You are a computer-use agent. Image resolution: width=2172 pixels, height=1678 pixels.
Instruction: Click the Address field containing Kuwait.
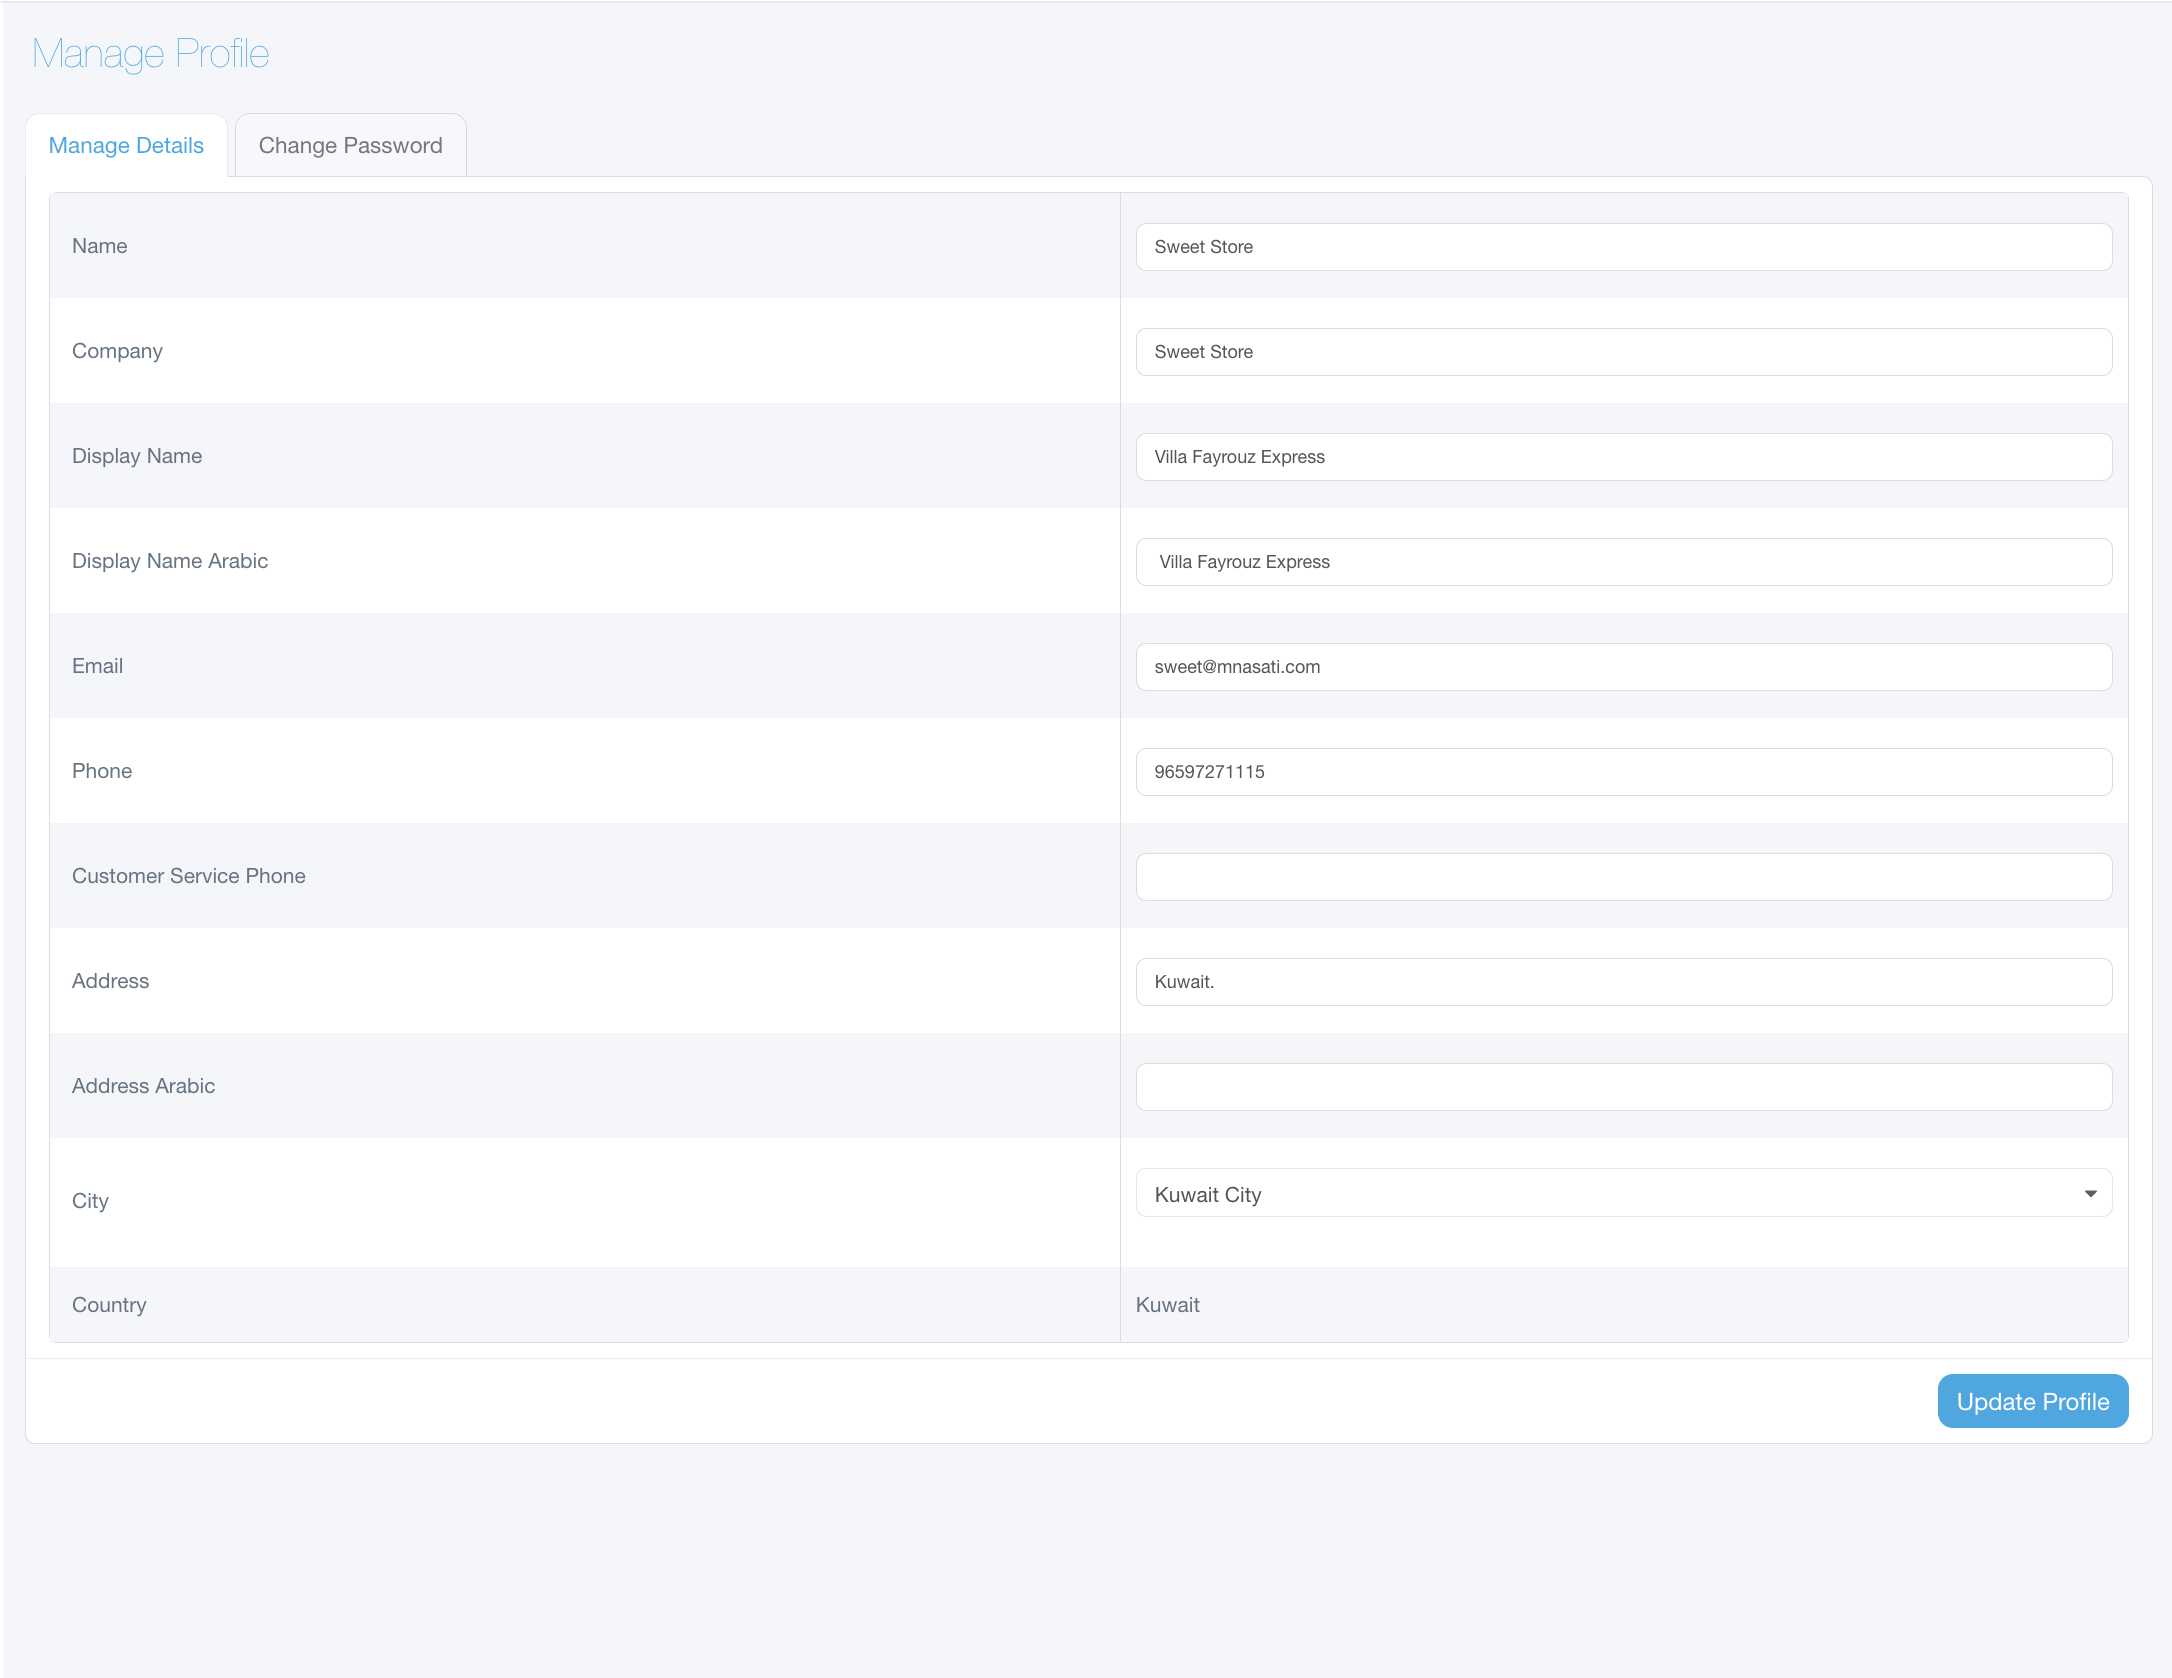coord(1623,982)
